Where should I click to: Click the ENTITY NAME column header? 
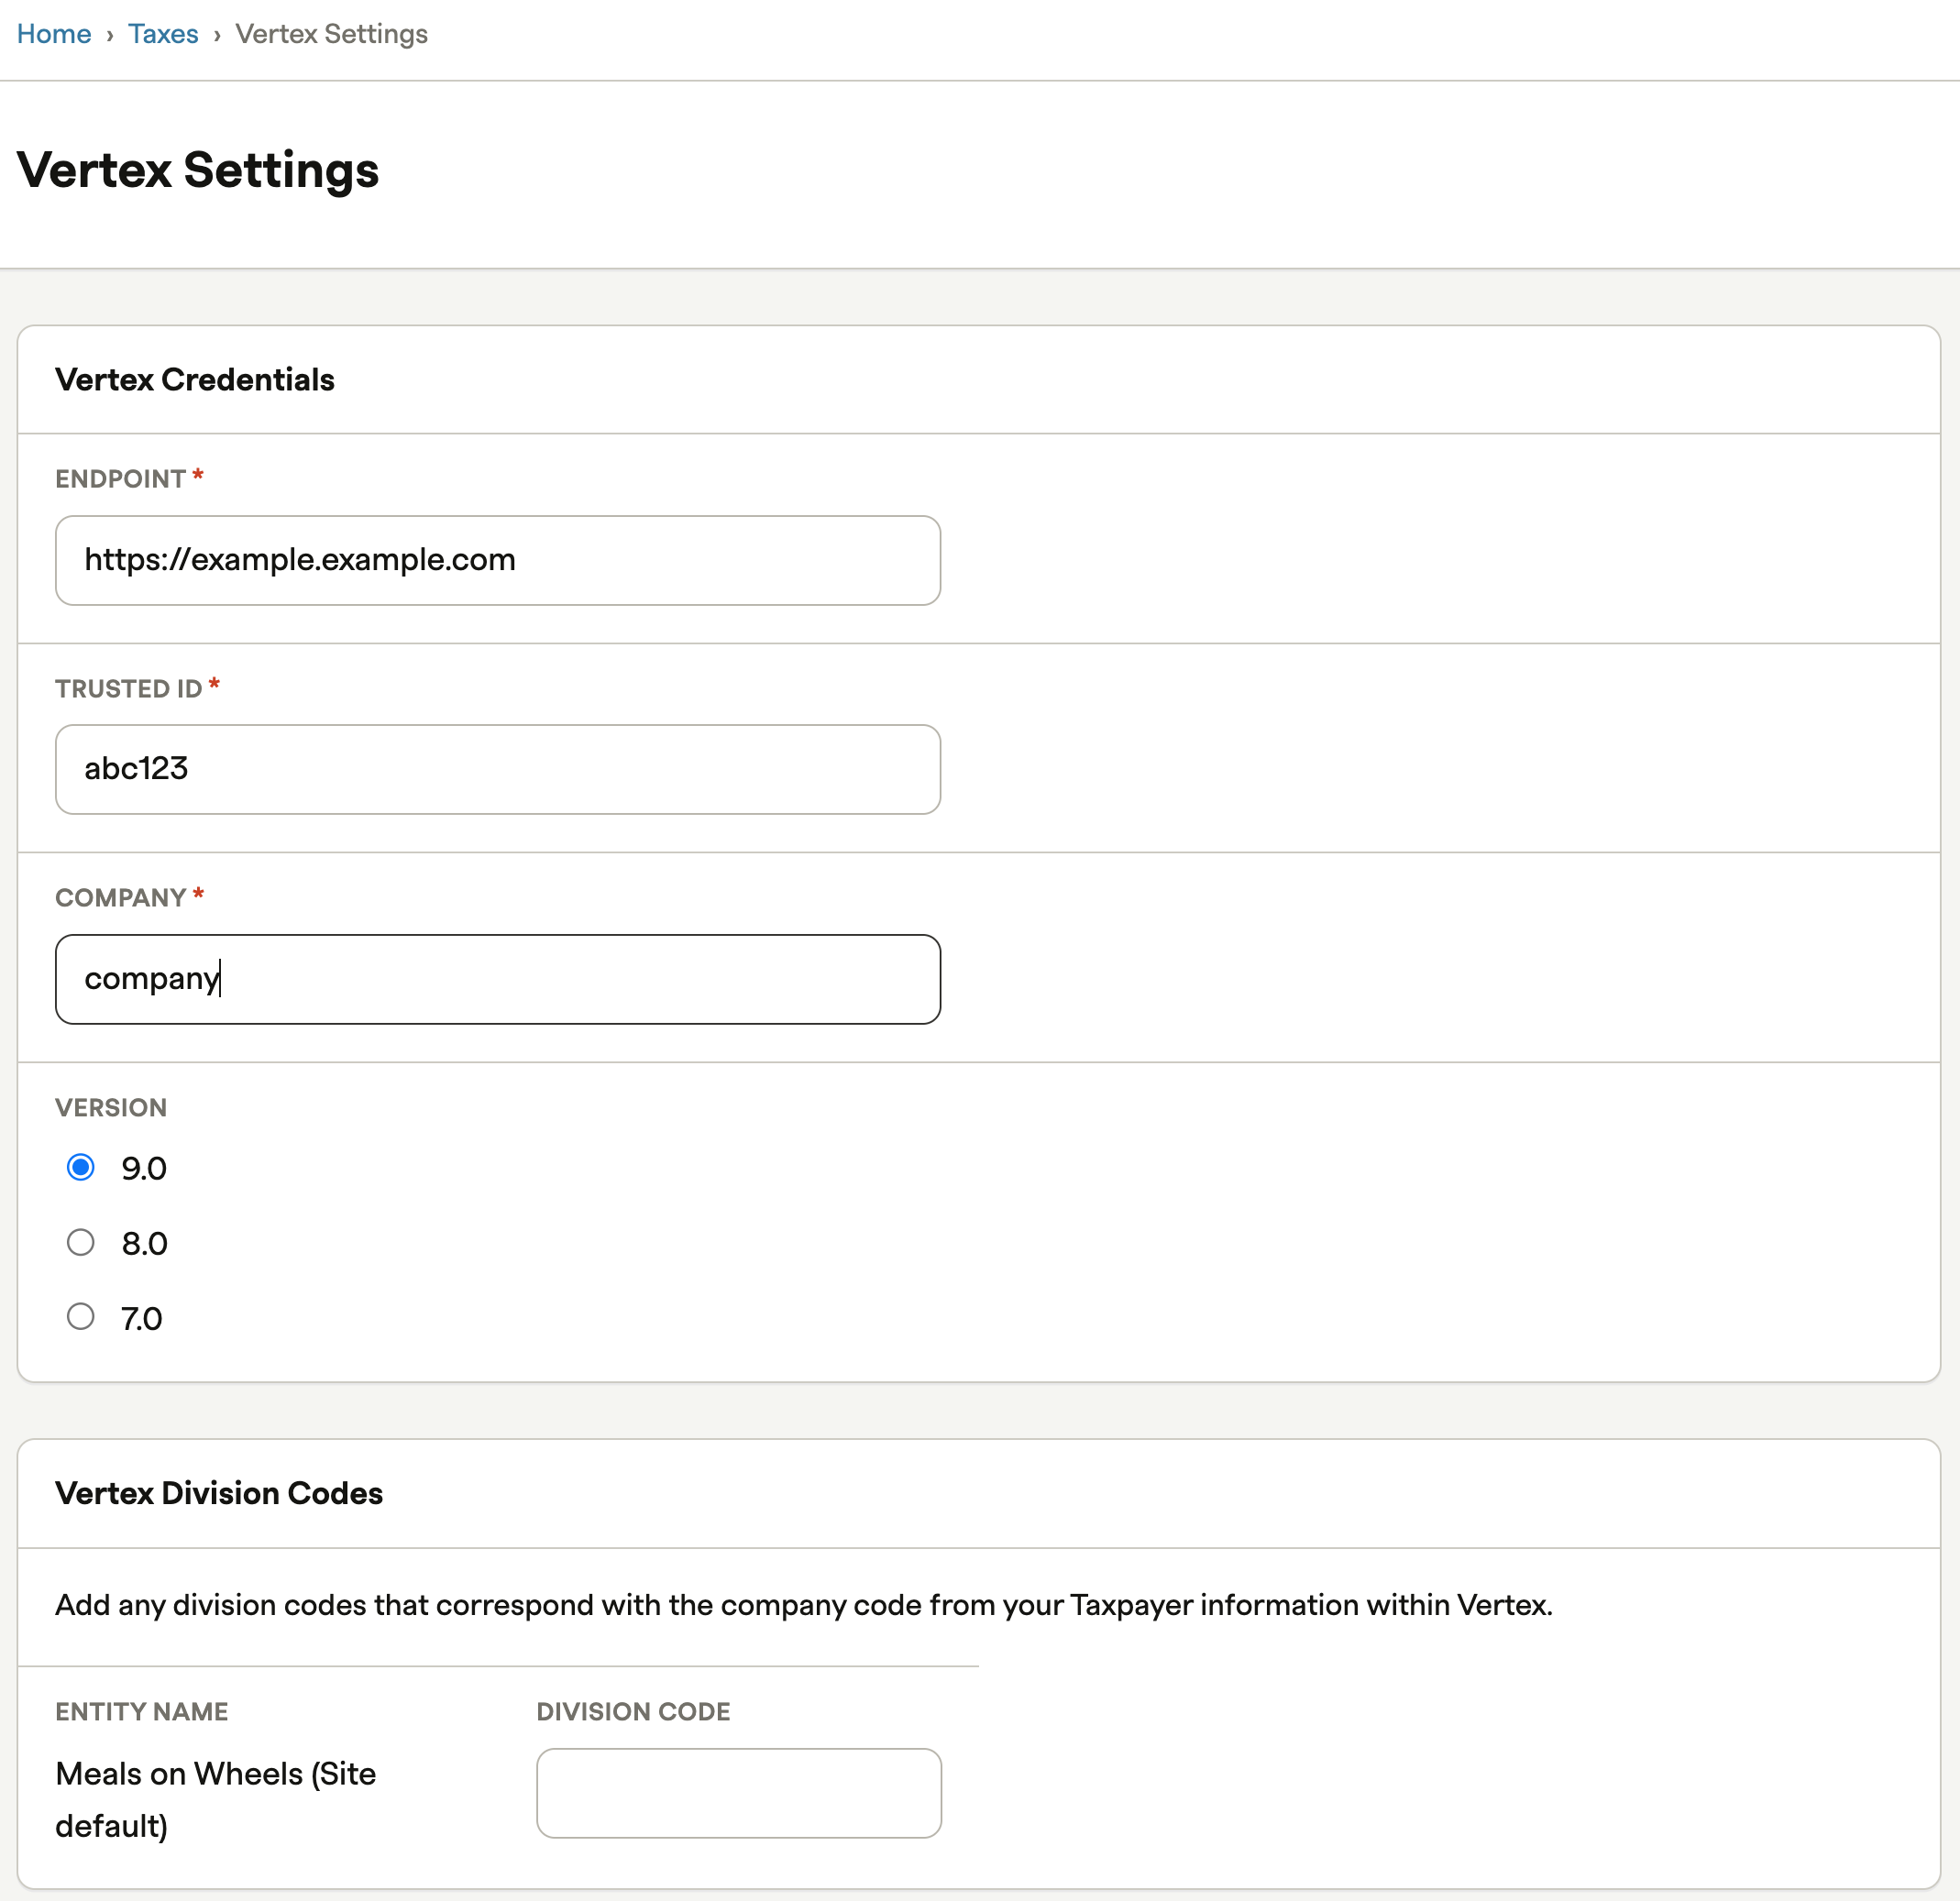[x=142, y=1711]
